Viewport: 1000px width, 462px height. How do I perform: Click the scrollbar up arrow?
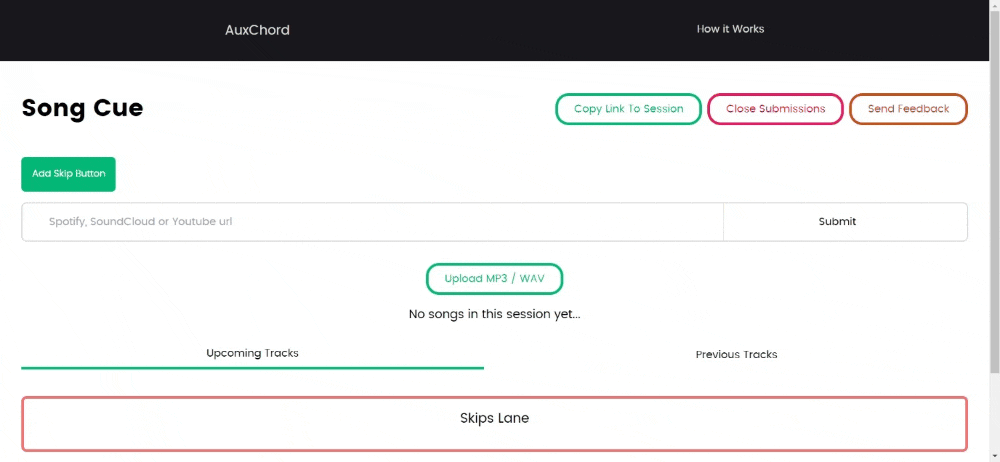(994, 5)
